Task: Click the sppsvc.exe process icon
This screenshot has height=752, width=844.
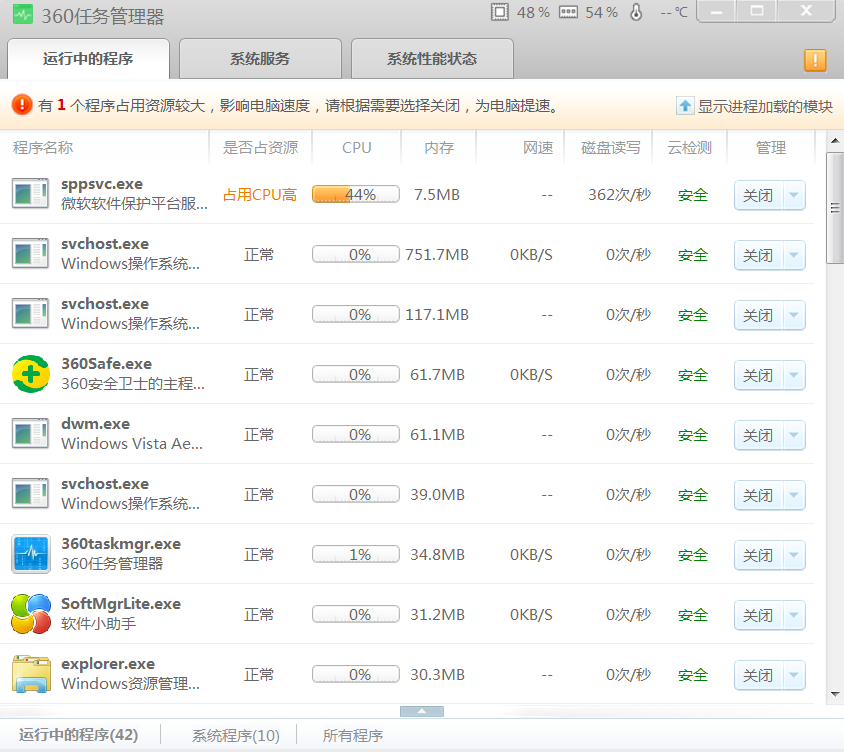Action: pyautogui.click(x=31, y=194)
